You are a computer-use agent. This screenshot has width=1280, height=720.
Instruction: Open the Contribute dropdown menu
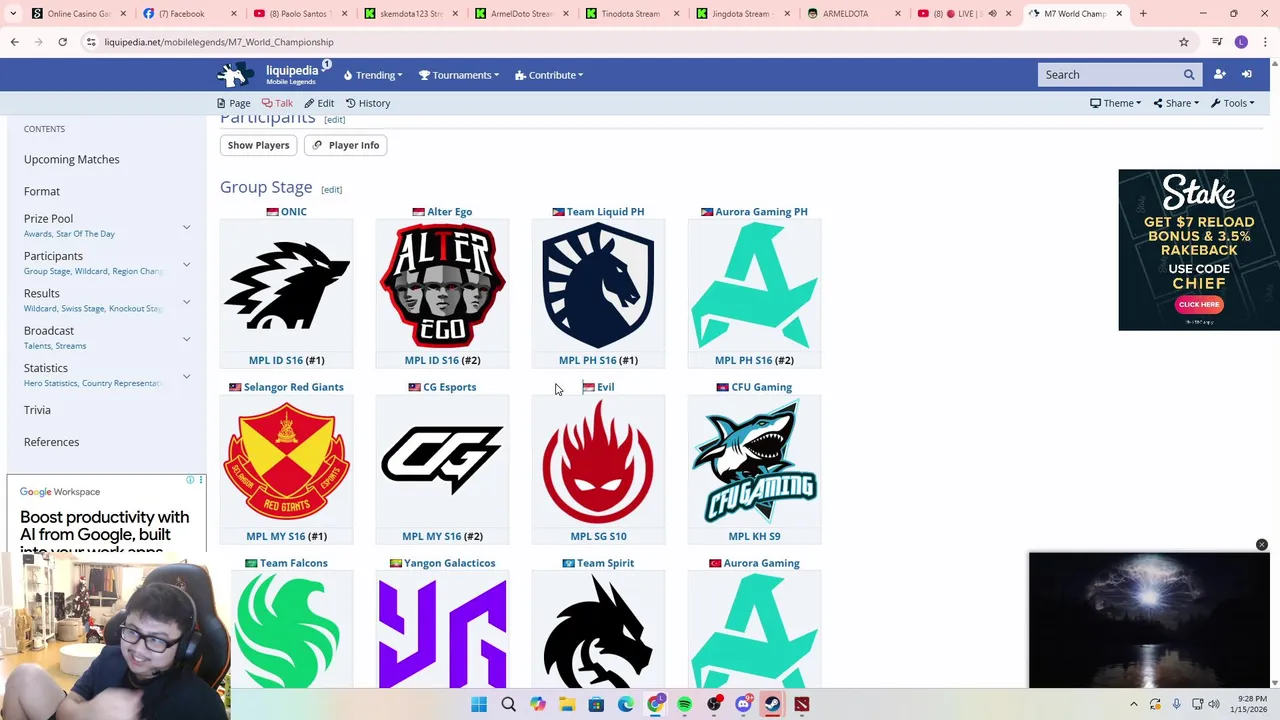(549, 75)
